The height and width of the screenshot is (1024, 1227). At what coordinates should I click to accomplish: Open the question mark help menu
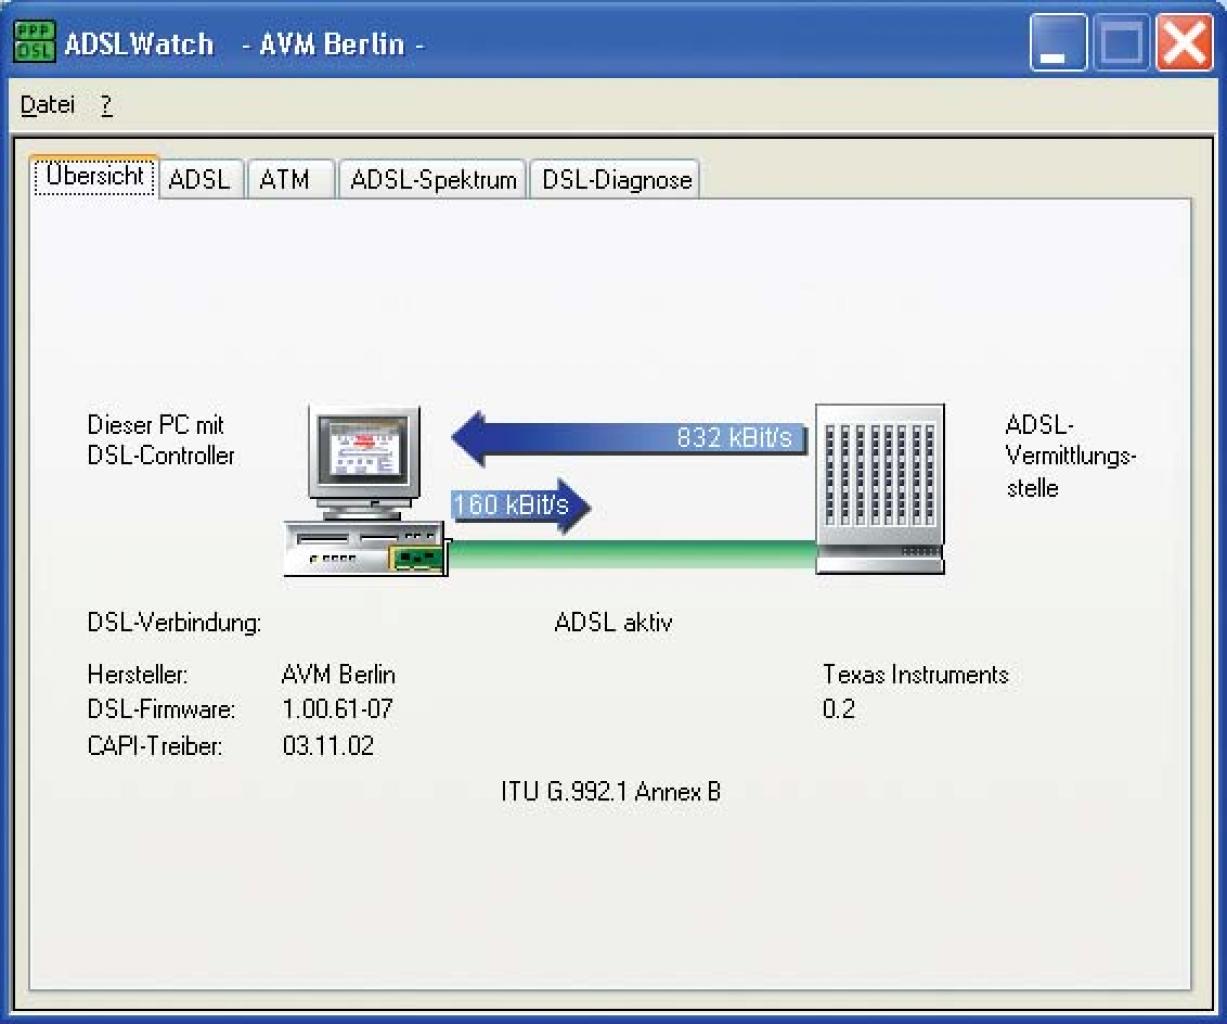[x=106, y=105]
